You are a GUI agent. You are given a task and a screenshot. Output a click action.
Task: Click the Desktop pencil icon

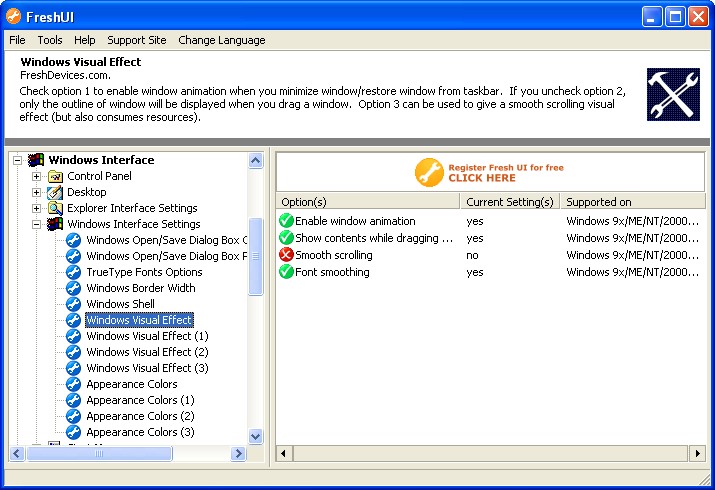coord(55,192)
